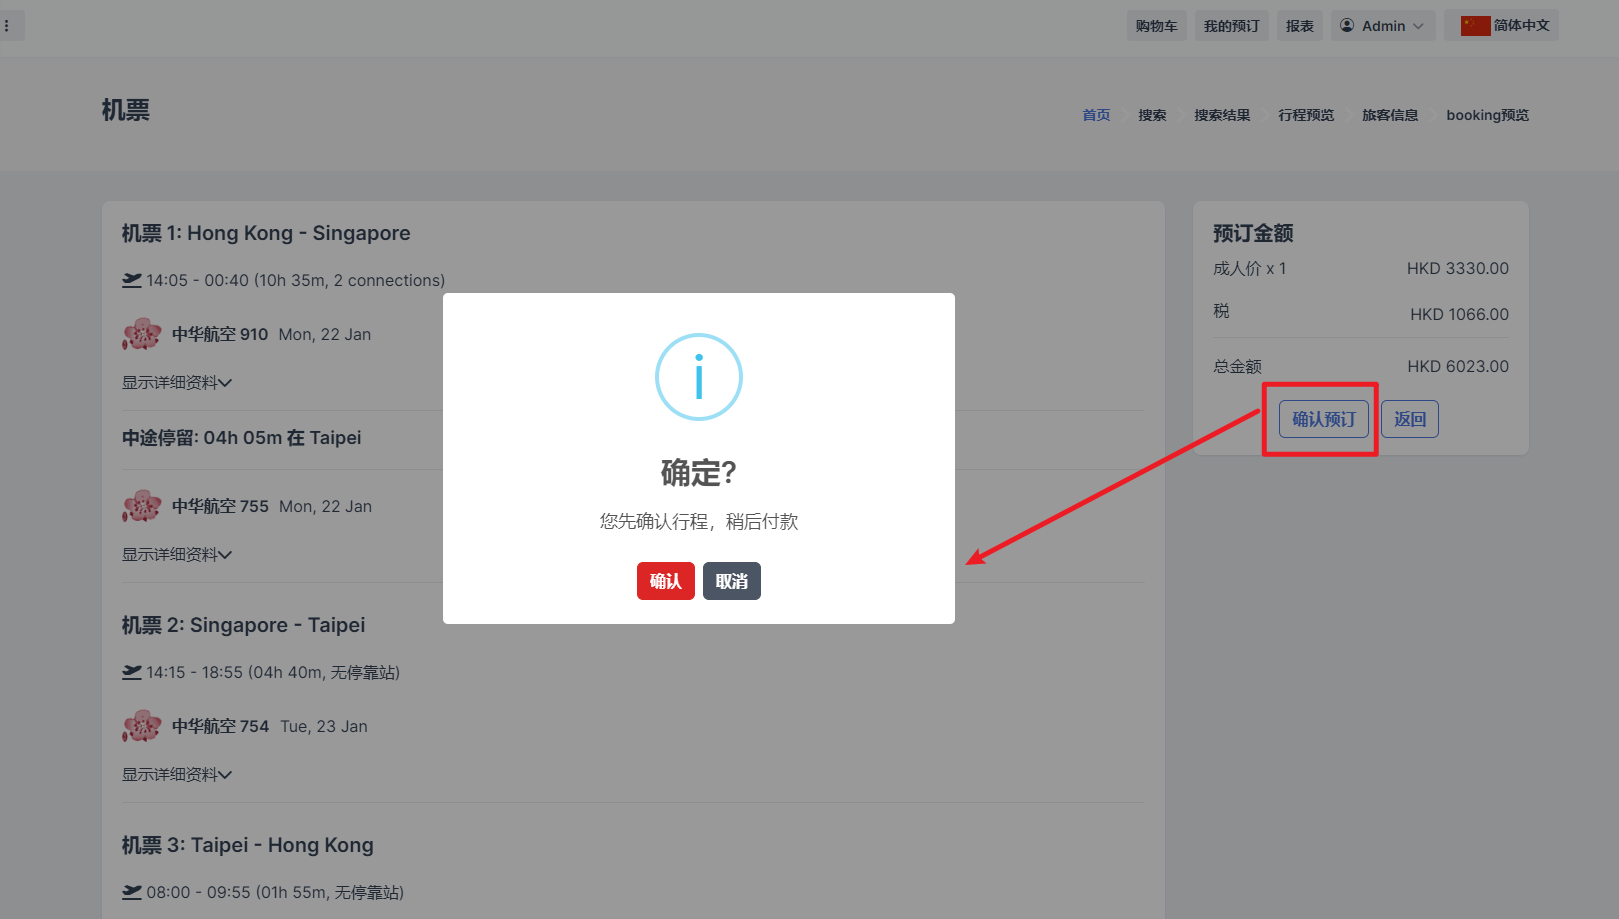Click the airplane icon beside 14:05 departure

pyautogui.click(x=132, y=280)
